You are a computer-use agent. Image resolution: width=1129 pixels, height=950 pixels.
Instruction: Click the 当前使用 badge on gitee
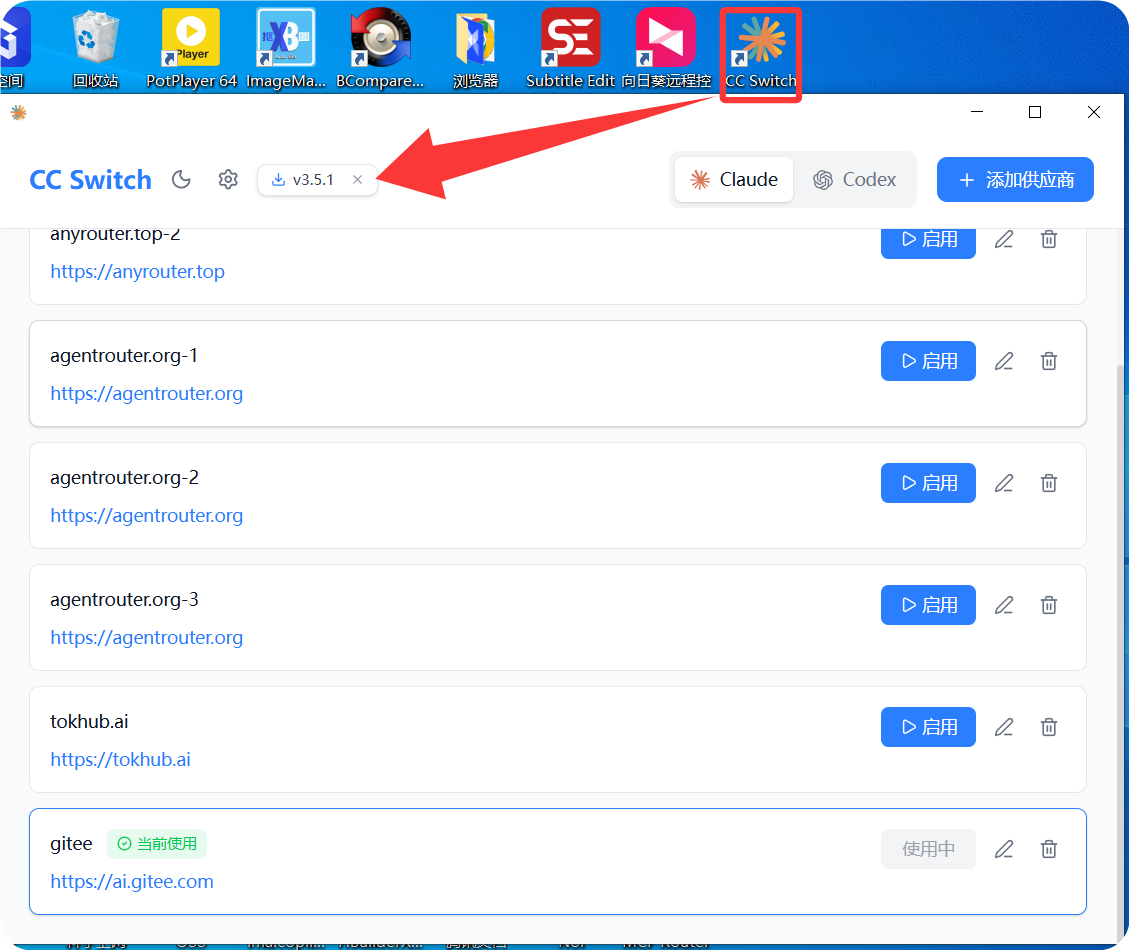pos(157,844)
